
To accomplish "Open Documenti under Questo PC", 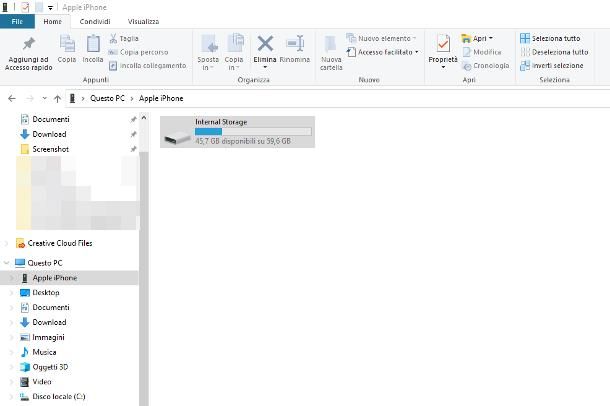I will coord(51,307).
